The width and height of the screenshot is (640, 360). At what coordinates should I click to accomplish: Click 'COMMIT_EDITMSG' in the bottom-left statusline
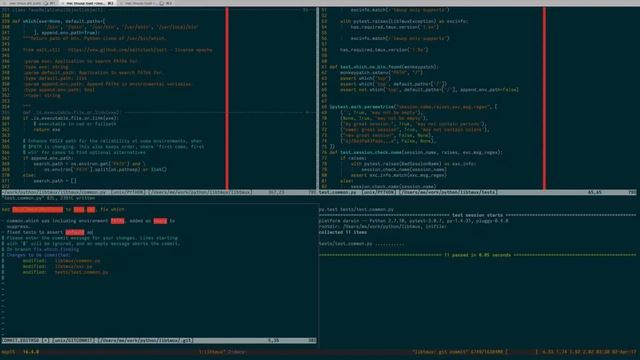[21, 340]
